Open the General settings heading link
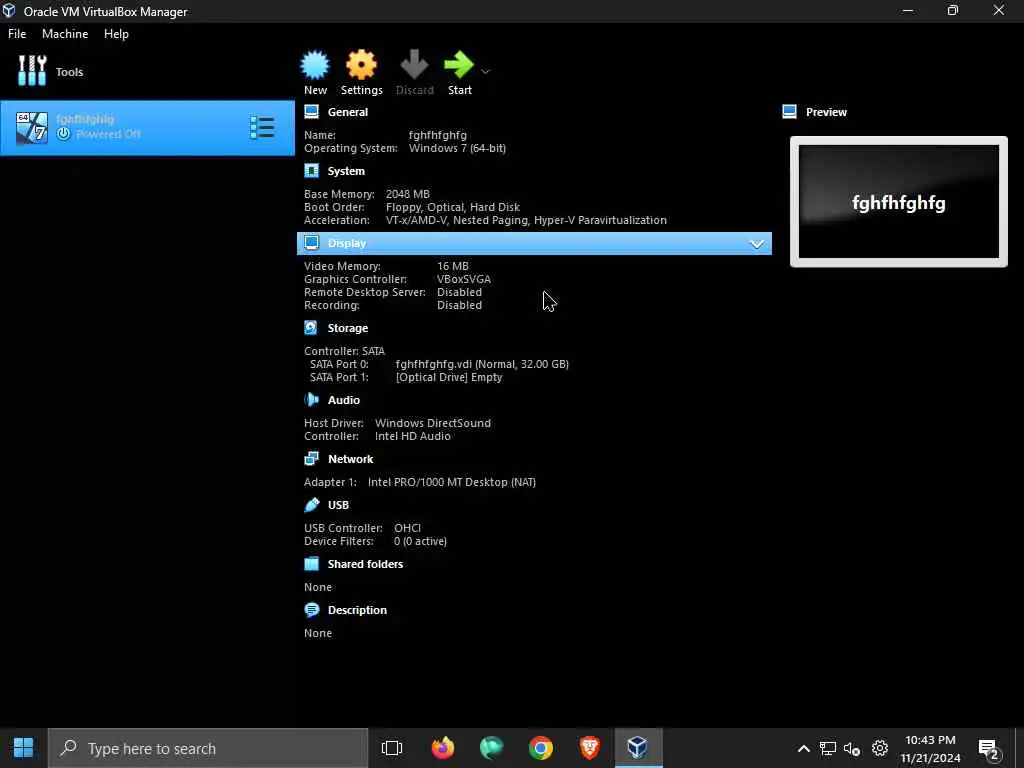Image resolution: width=1024 pixels, height=768 pixels. click(347, 112)
